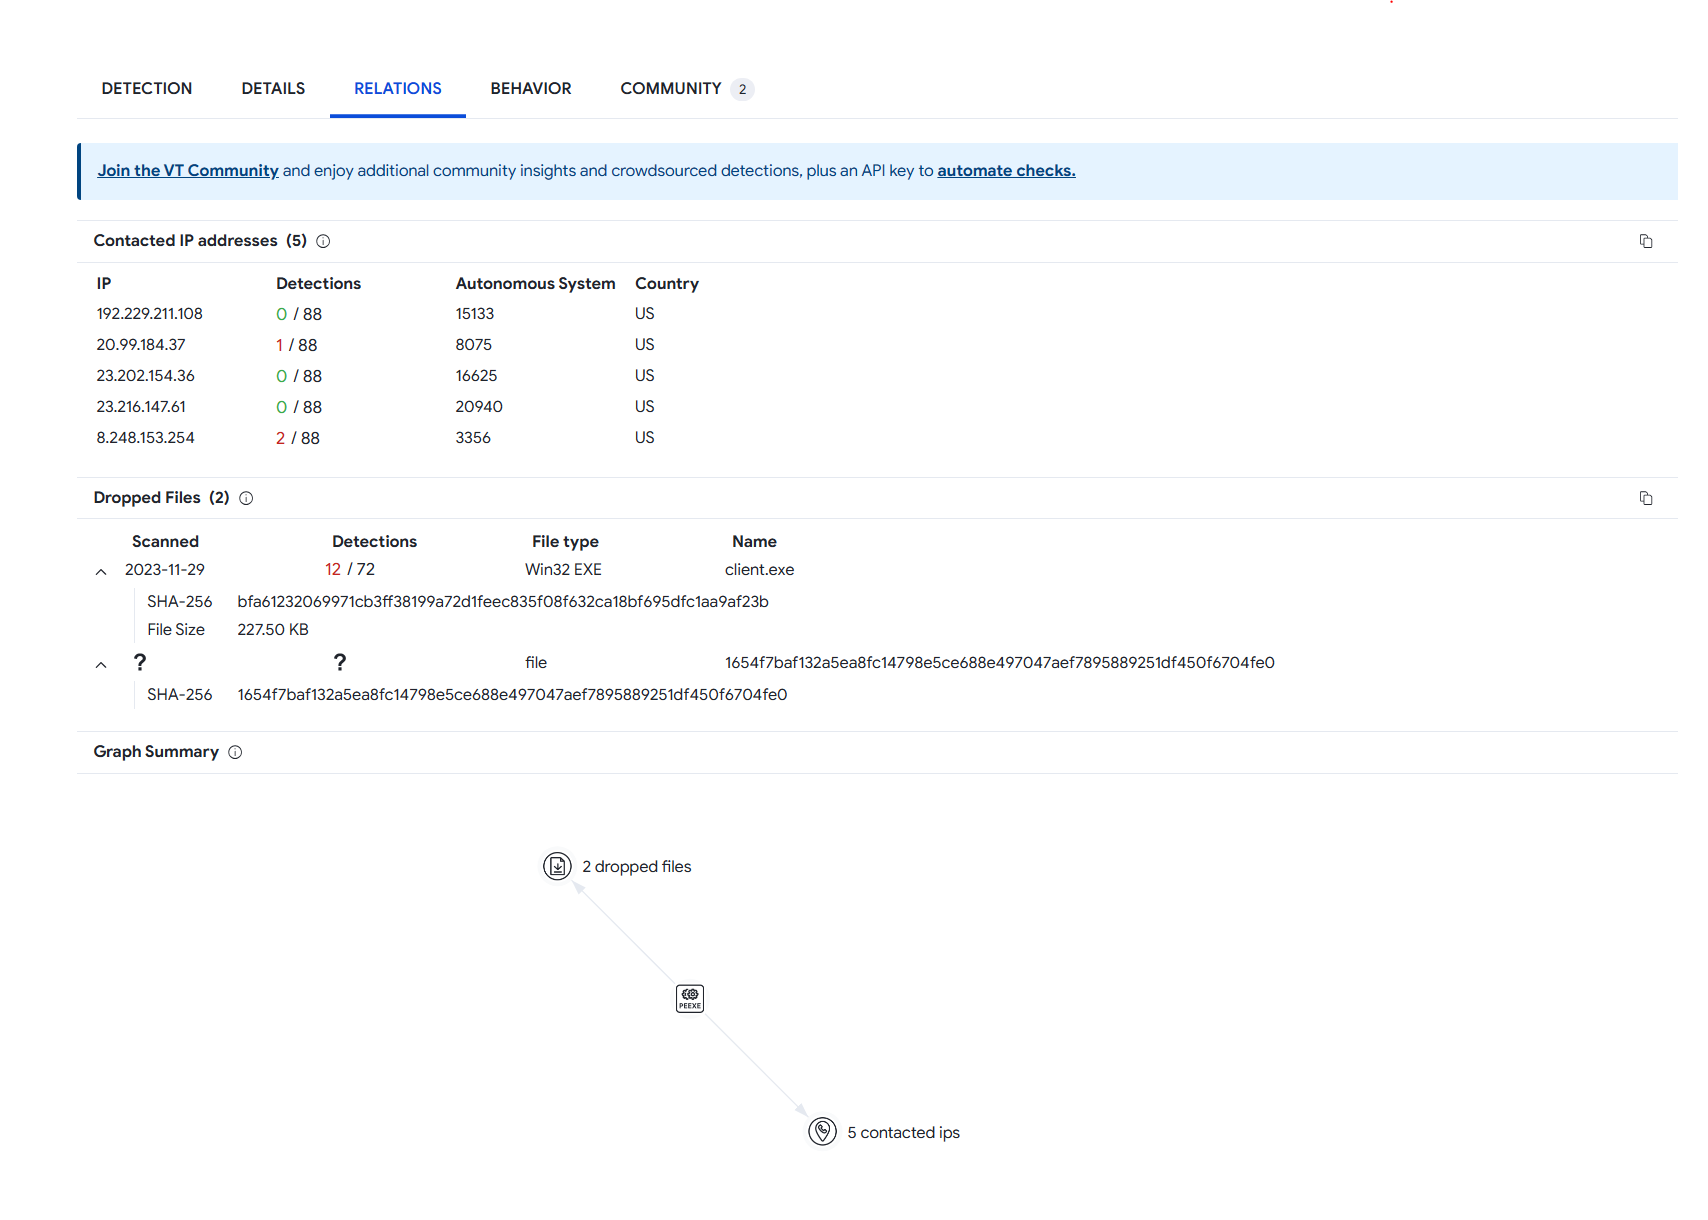Click the 1 / 88 detections value

296,345
